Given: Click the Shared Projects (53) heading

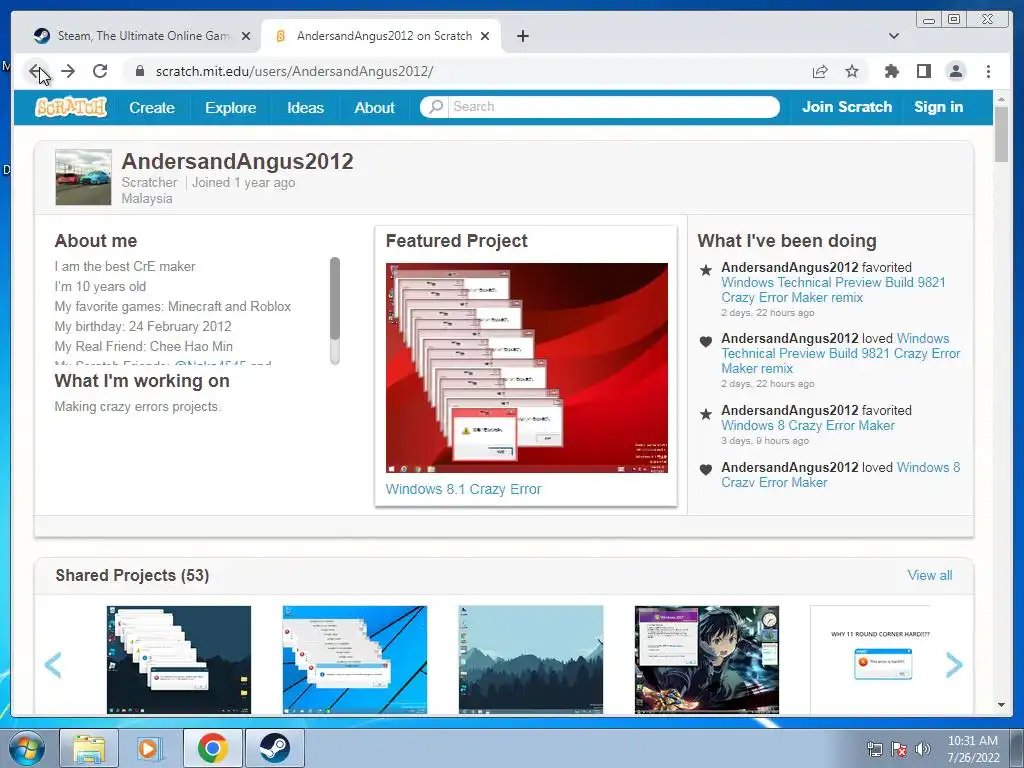Looking at the screenshot, I should pyautogui.click(x=132, y=575).
